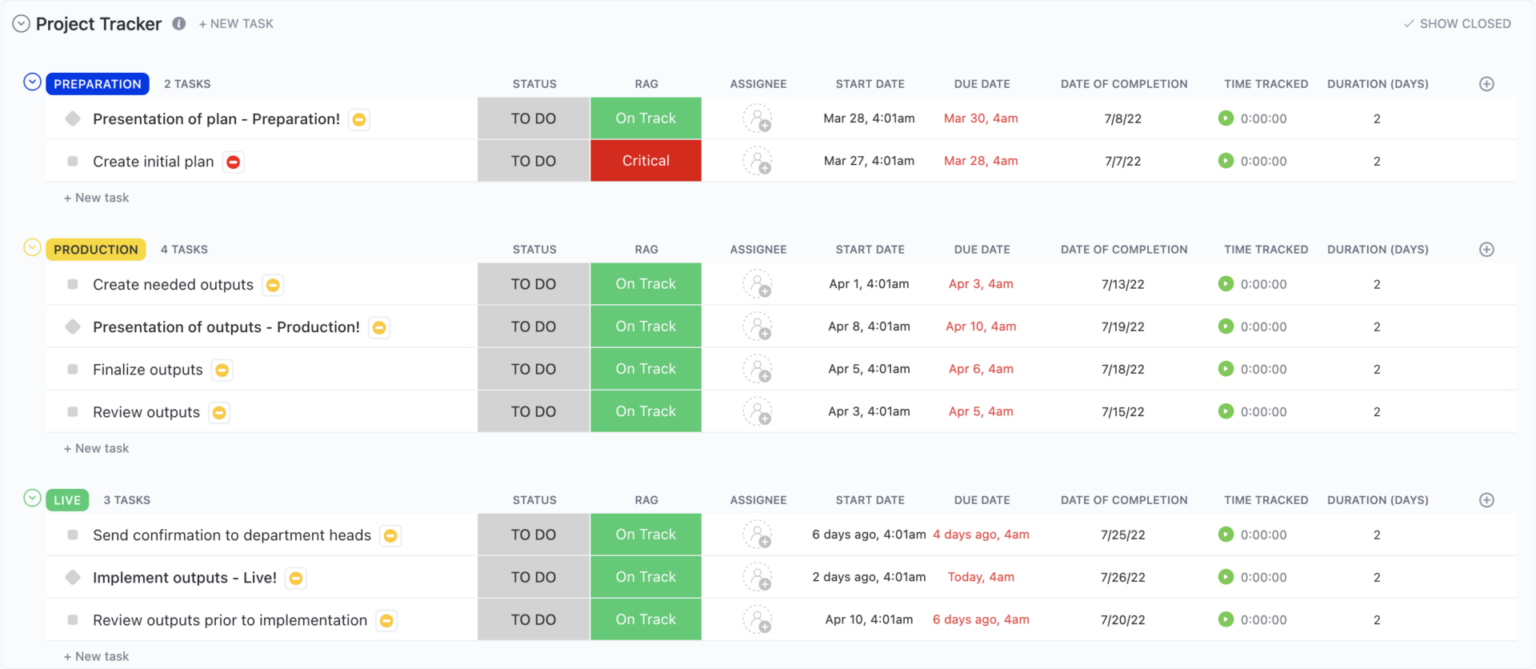This screenshot has width=1536, height=669.
Task: Click + New task under the PRODUCTION group
Action: point(96,447)
